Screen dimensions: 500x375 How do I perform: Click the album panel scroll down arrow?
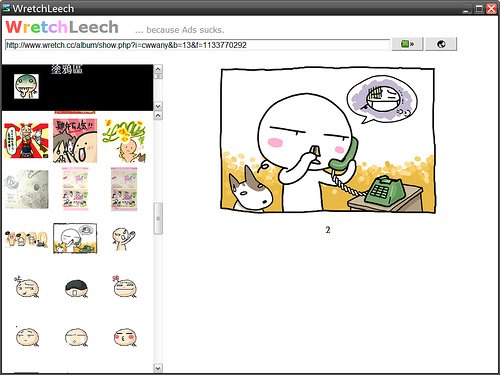point(158,106)
